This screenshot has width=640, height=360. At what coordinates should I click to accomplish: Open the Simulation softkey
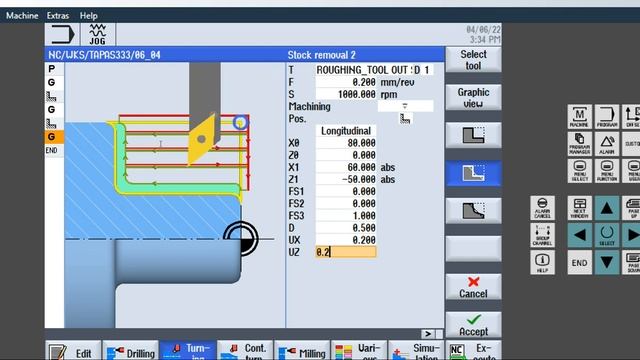[x=416, y=351]
